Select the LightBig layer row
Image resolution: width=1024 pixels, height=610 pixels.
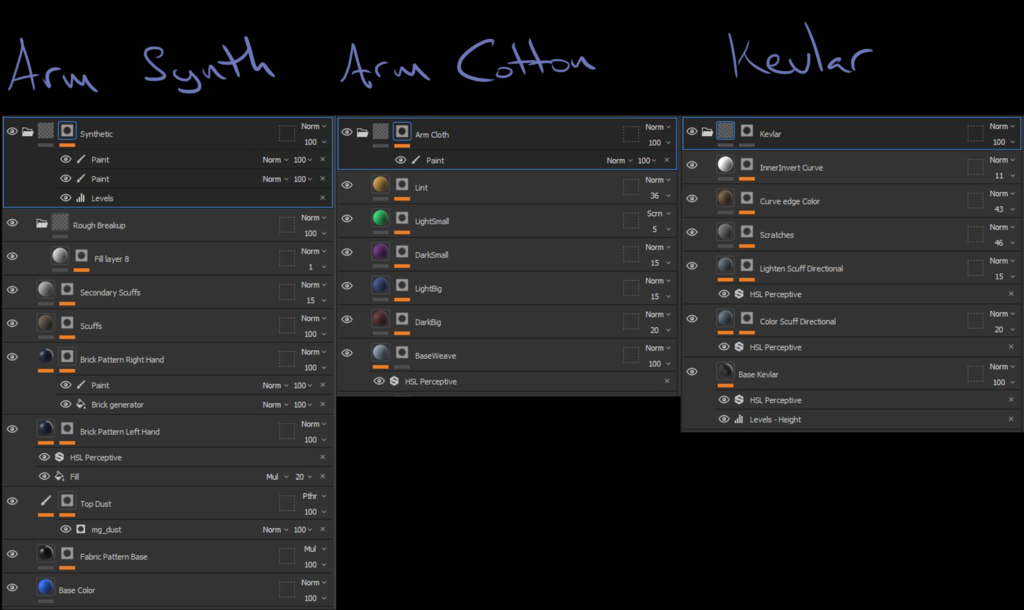click(x=507, y=288)
